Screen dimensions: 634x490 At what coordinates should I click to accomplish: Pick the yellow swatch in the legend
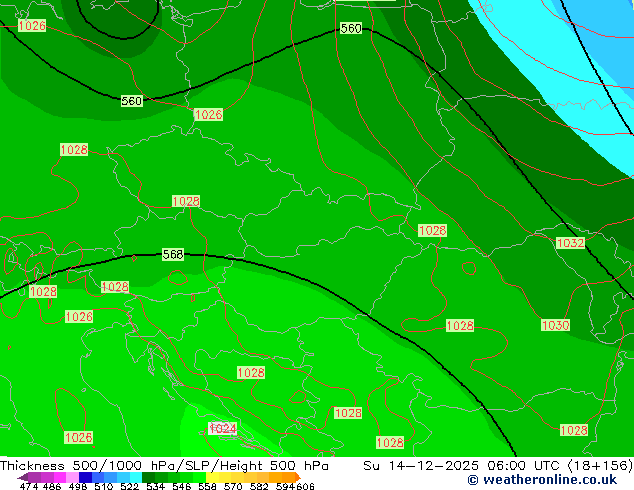pyautogui.click(x=213, y=477)
